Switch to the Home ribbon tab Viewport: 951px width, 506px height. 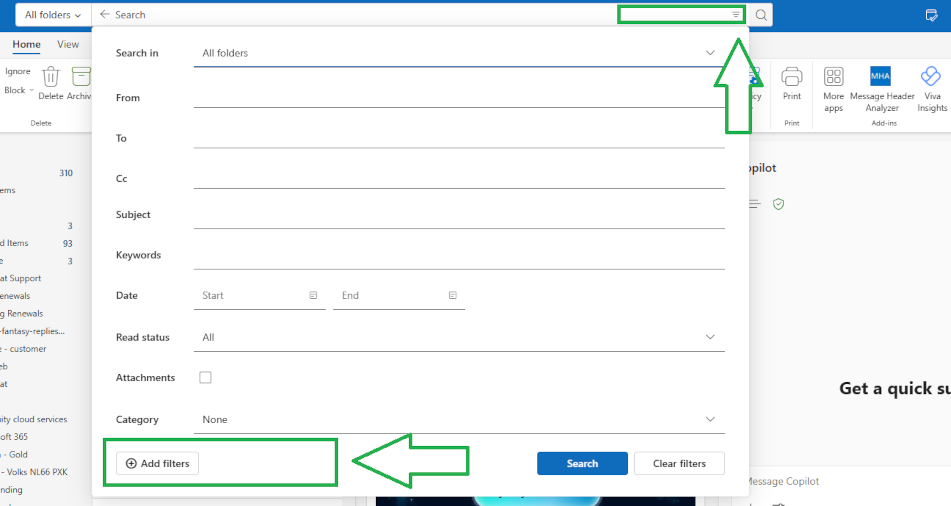coord(27,45)
